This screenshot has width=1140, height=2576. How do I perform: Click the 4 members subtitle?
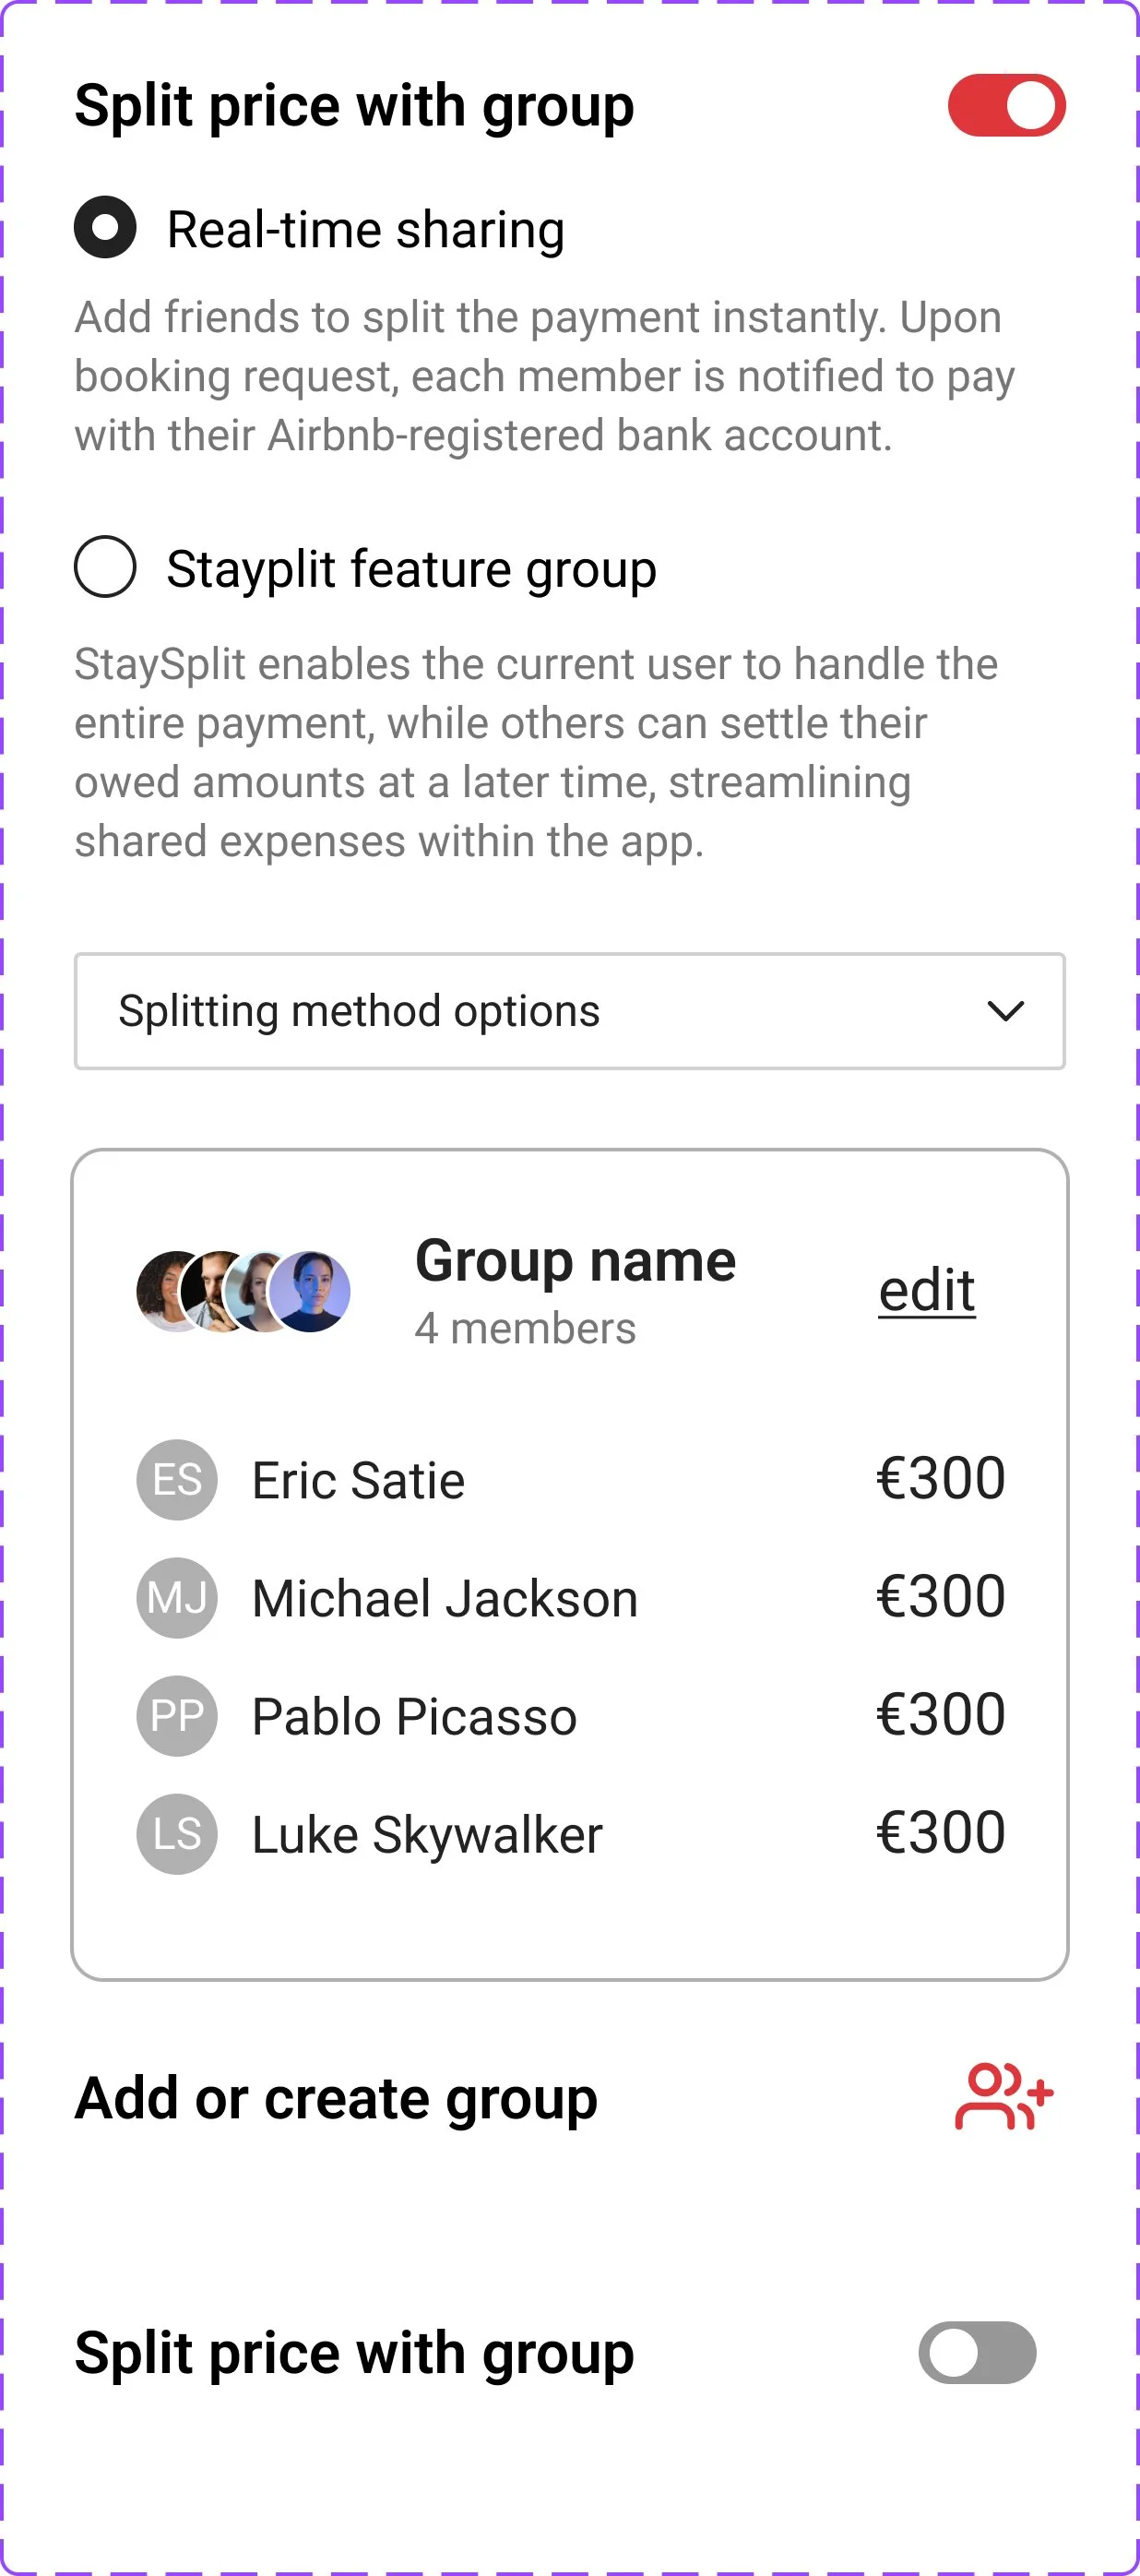[525, 1328]
